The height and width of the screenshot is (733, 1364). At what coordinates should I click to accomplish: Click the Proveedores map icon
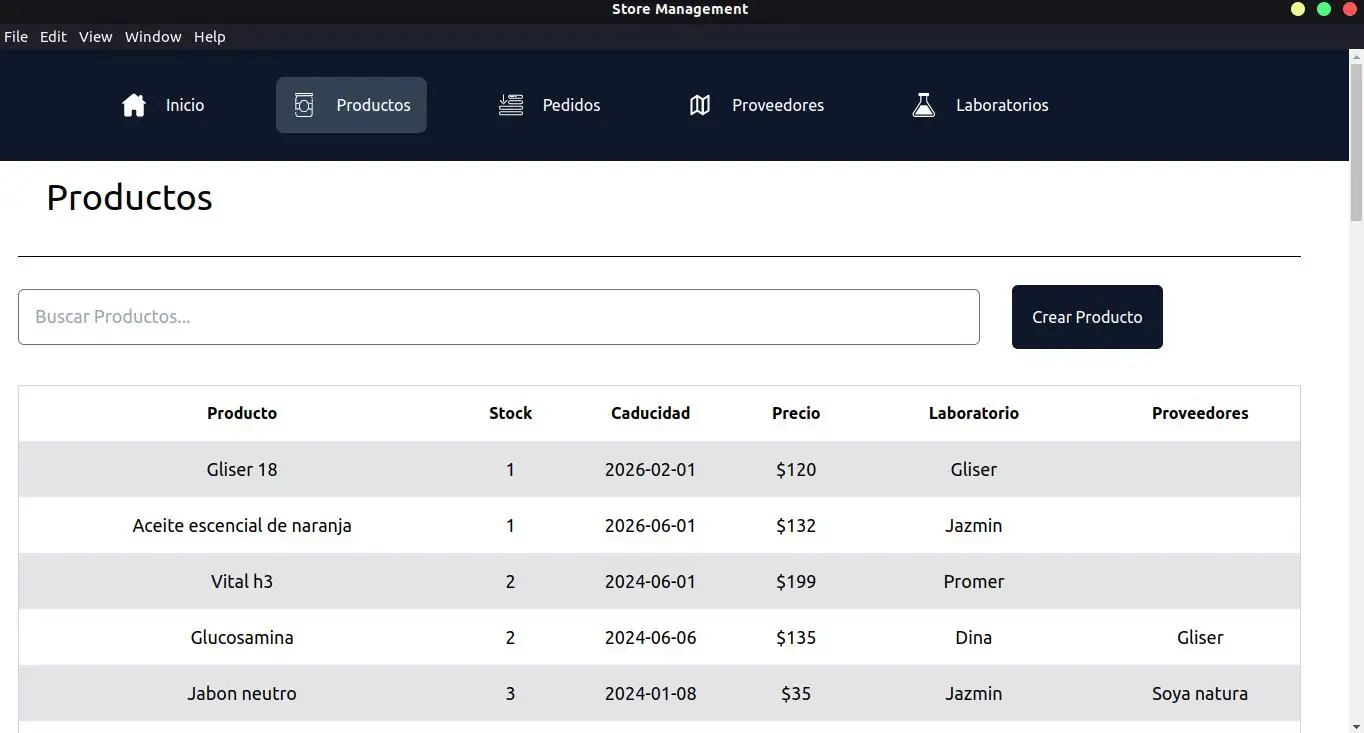[x=699, y=104]
